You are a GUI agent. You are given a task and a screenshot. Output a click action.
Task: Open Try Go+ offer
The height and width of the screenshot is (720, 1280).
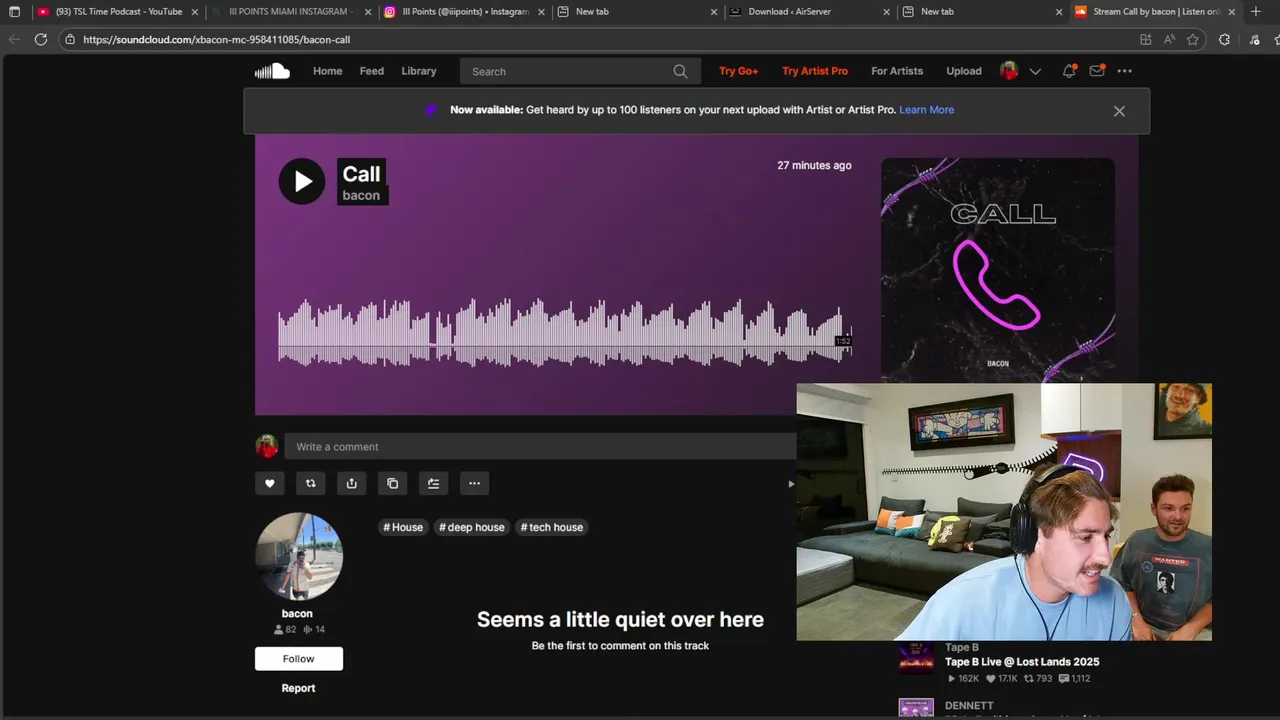(x=739, y=71)
